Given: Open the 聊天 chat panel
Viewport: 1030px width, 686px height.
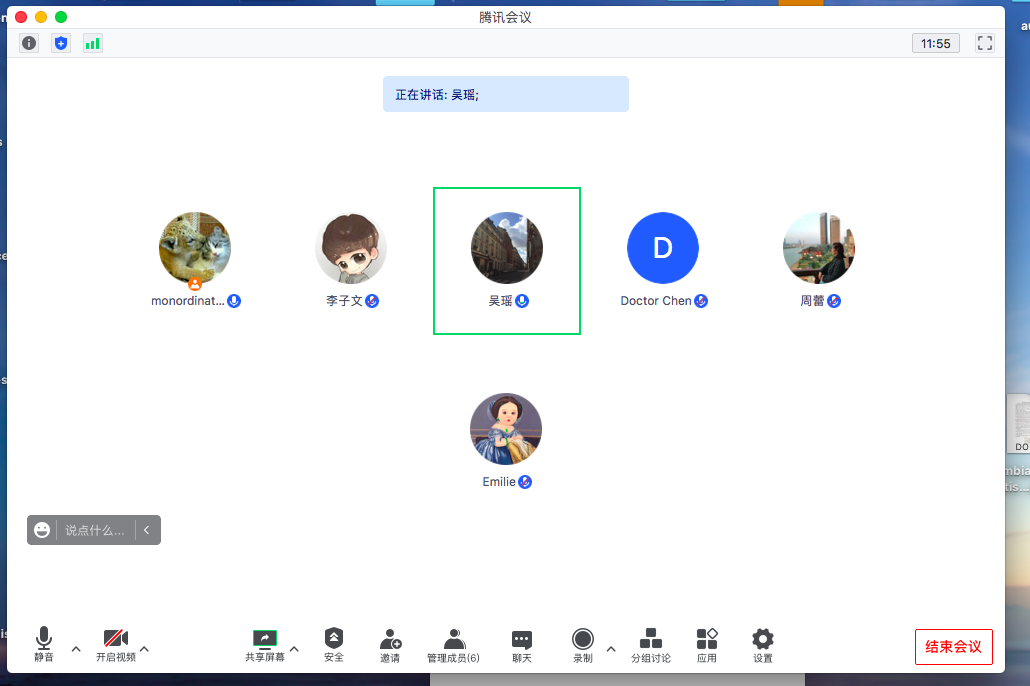Looking at the screenshot, I should pyautogui.click(x=522, y=645).
